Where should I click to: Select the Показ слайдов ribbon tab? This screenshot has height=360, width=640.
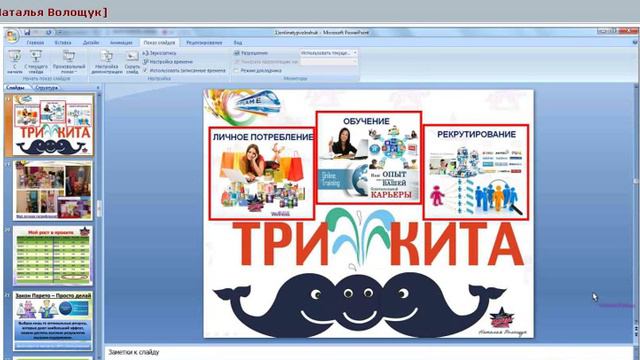(159, 42)
